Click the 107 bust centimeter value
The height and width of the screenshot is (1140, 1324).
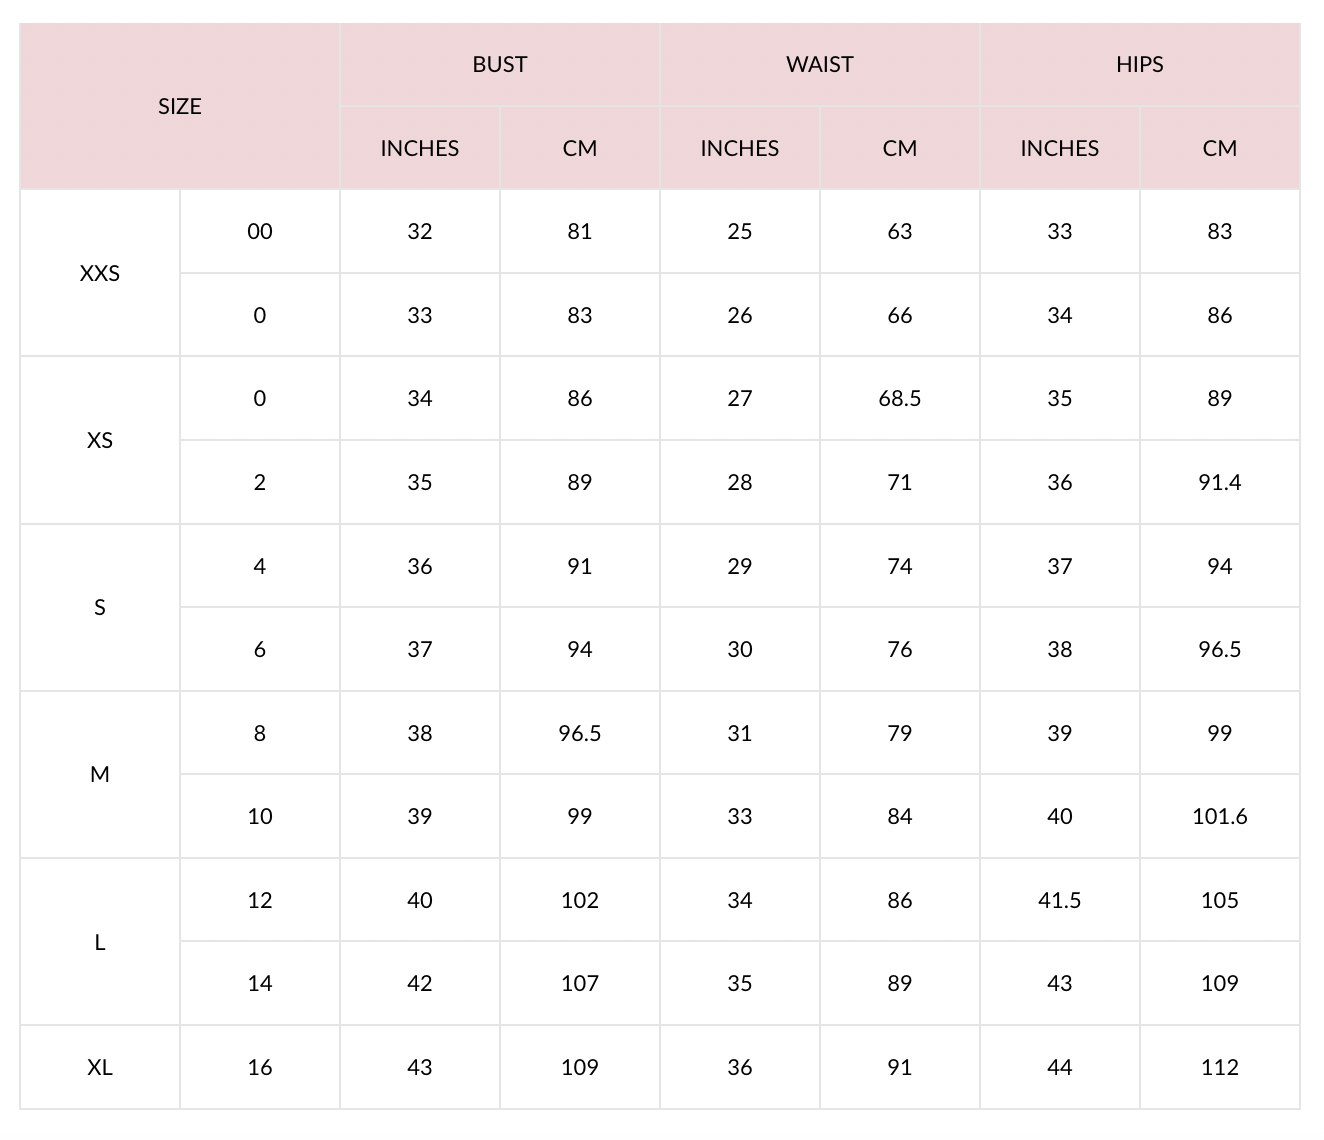[x=579, y=983]
